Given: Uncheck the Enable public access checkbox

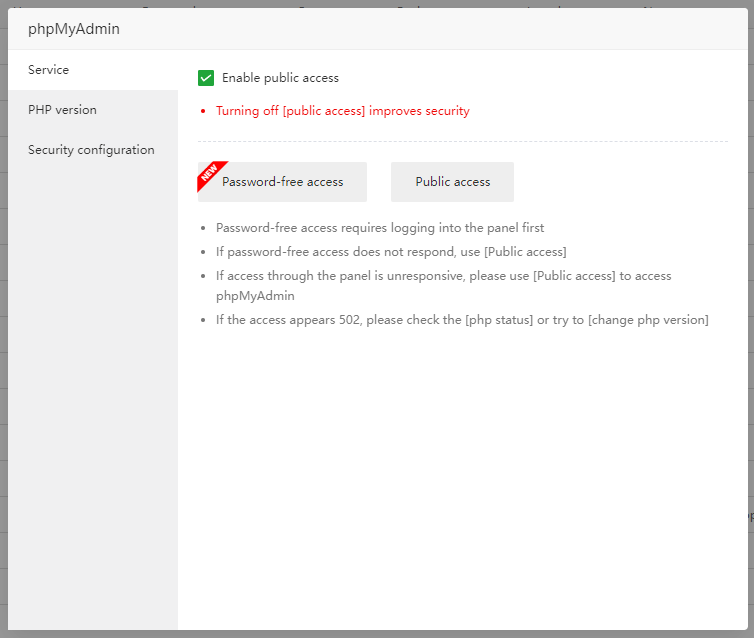Looking at the screenshot, I should click(x=206, y=78).
